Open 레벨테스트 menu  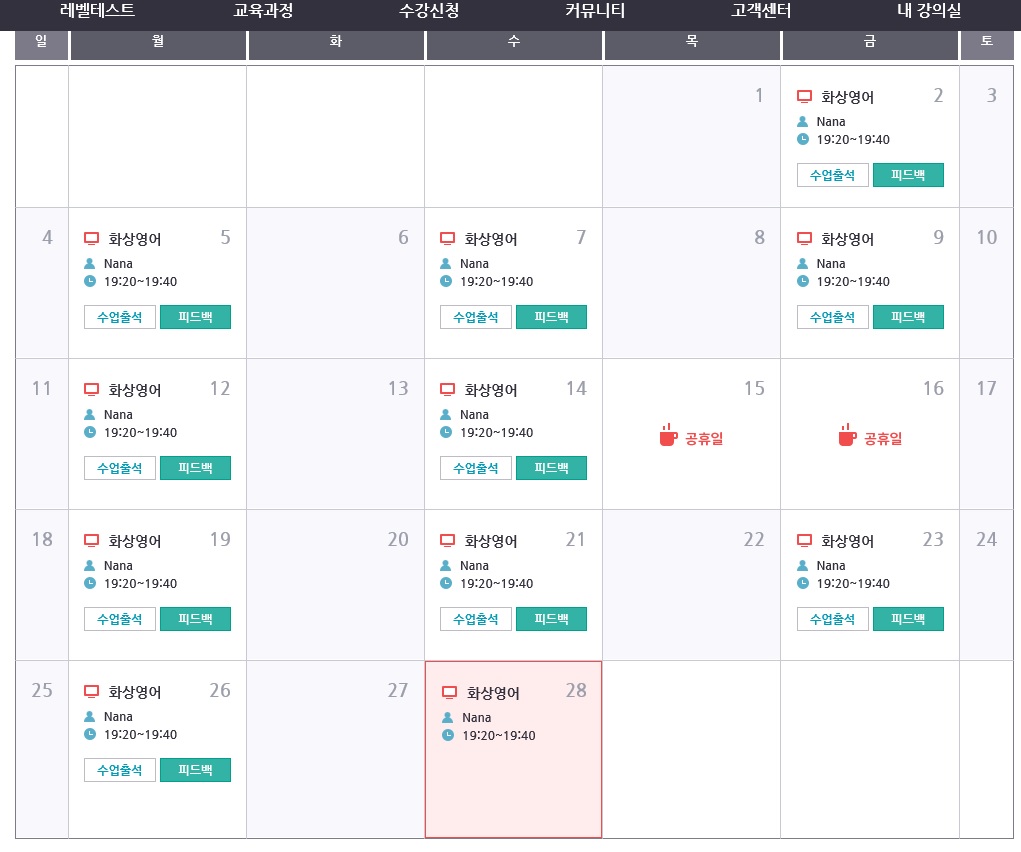(97, 11)
